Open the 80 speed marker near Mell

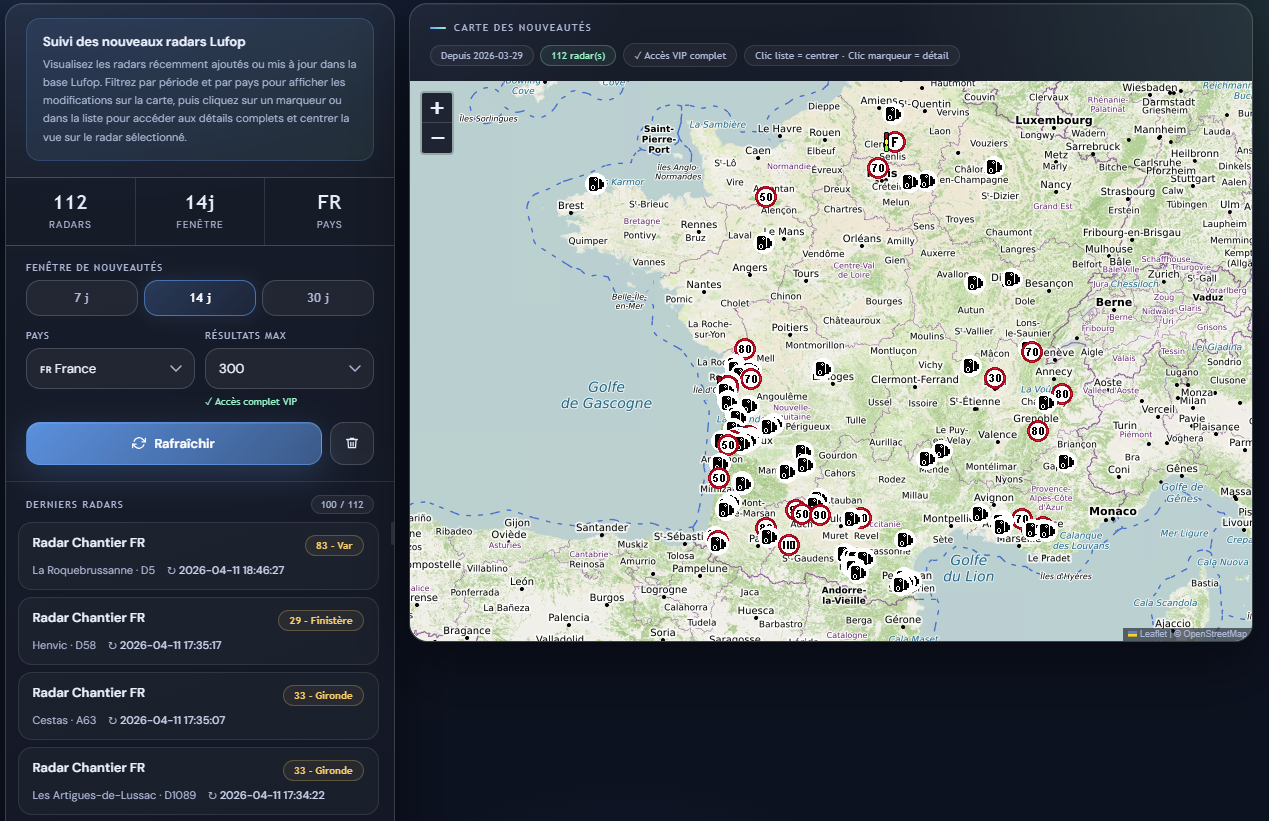(744, 350)
